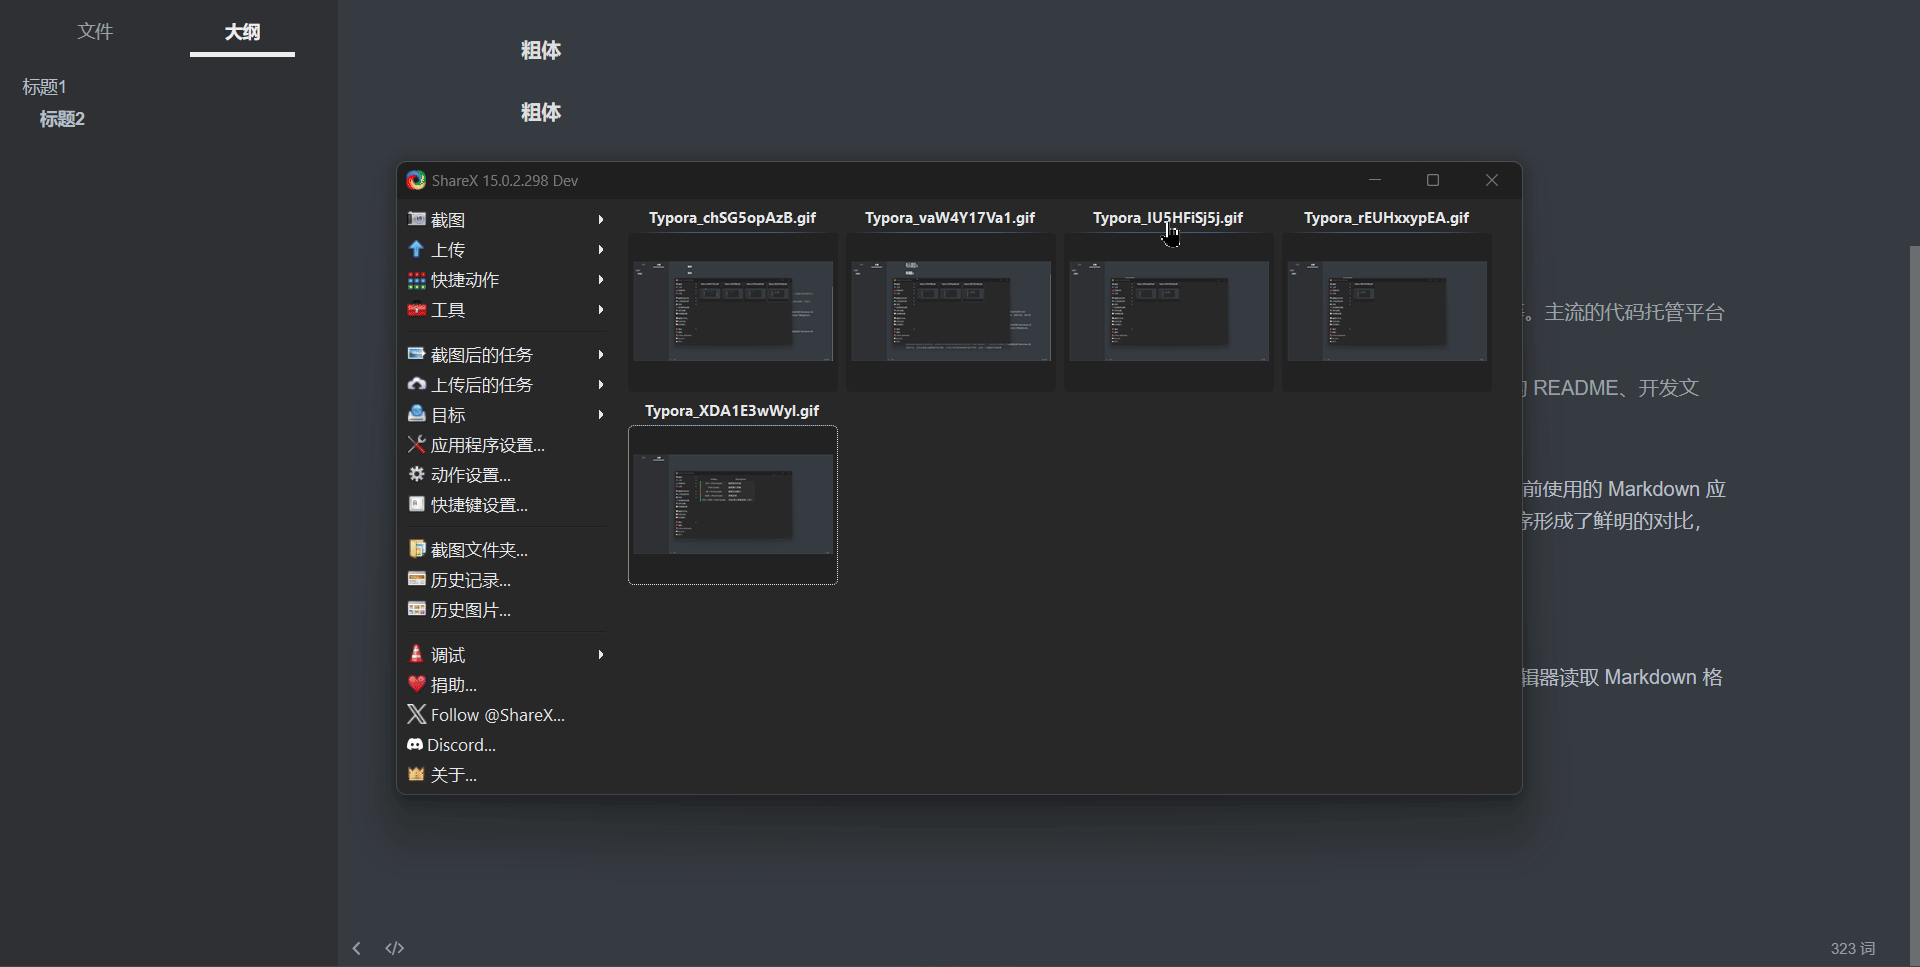
Task: Click the ShareX logo icon in title bar
Action: [x=416, y=180]
